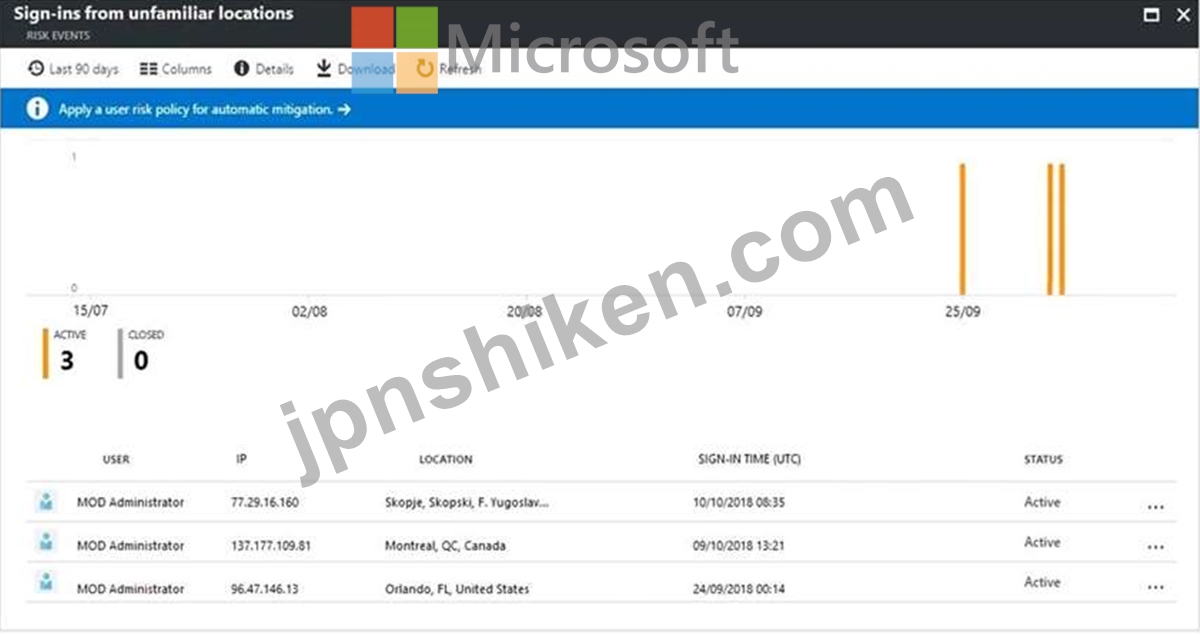Screen dimensions: 1200x635
Task: Sort by the LOCATION column header
Action: [446, 460]
